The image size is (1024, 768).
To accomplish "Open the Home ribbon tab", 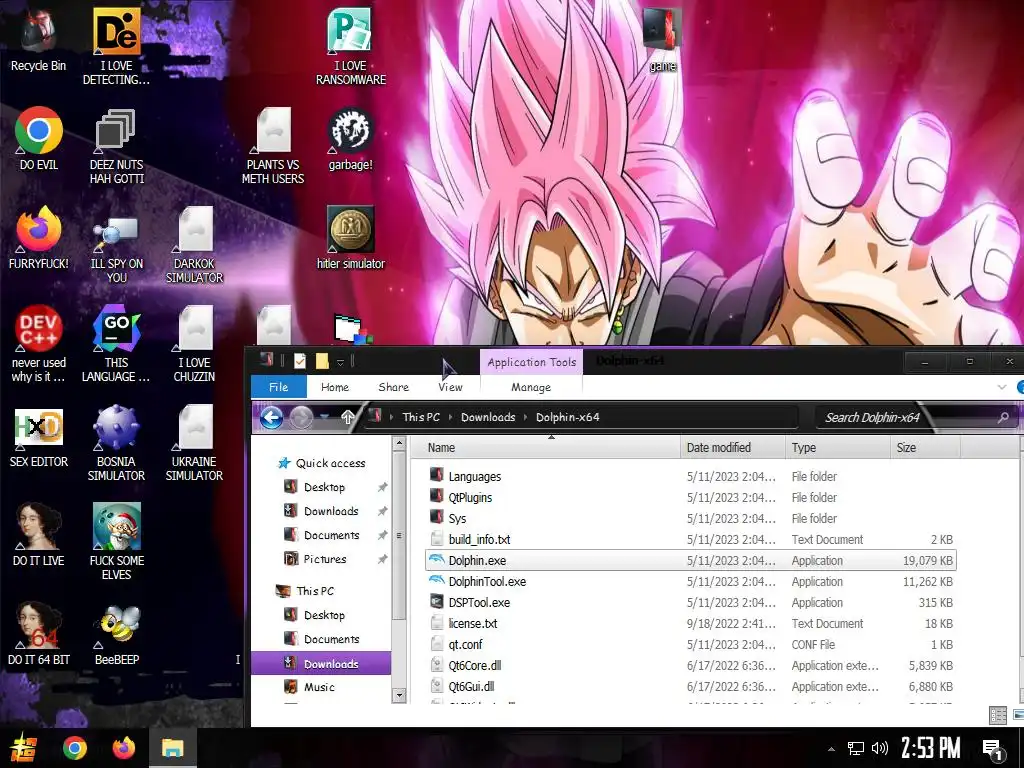I will coord(335,387).
